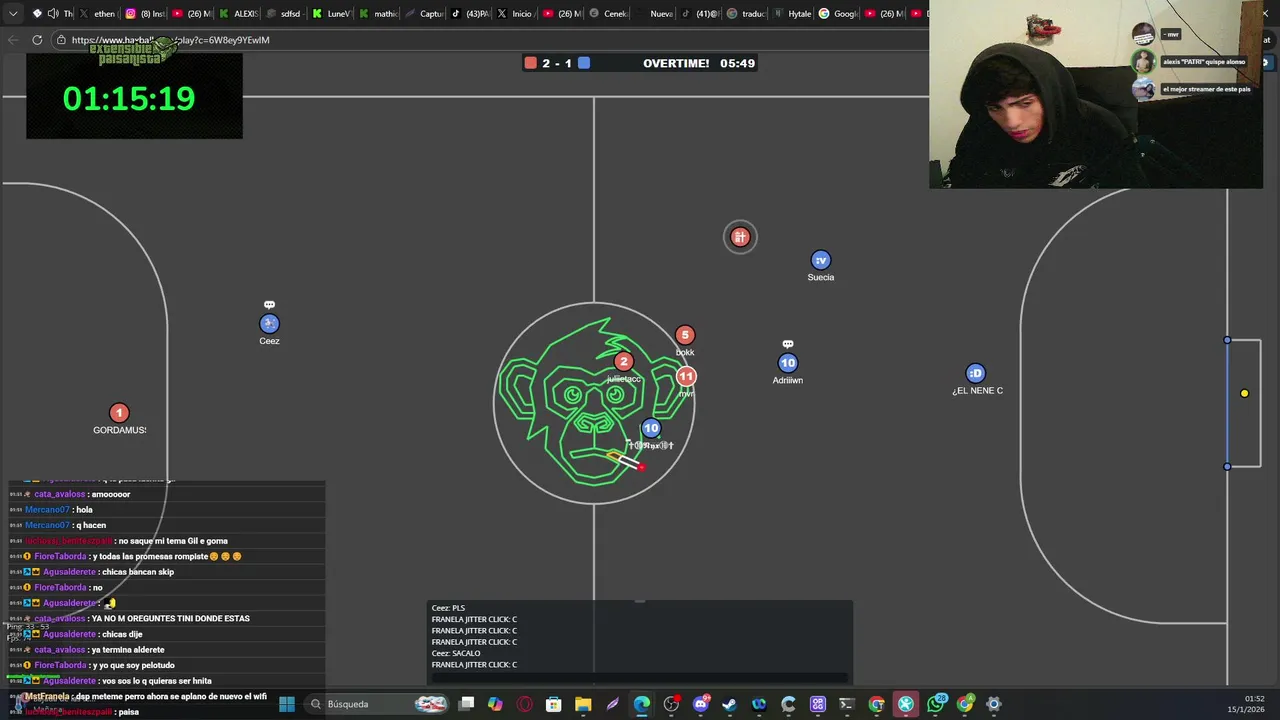Screen dimensions: 1280x720
Task: Click red player number 11
Action: (686, 377)
